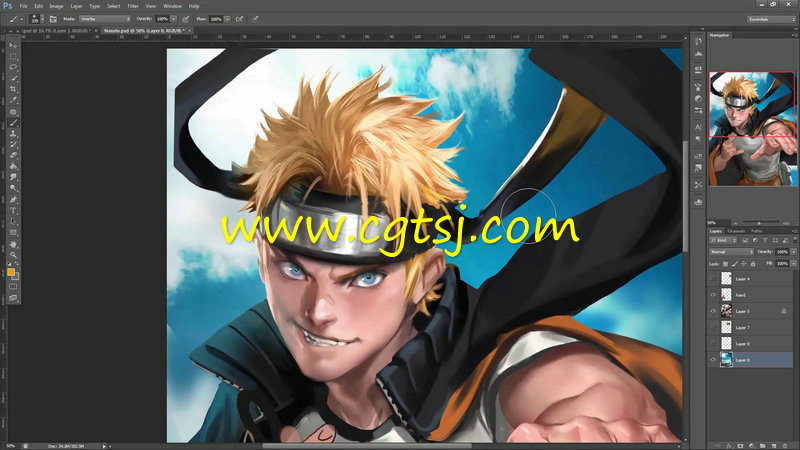
Task: Change screen mode at toolbox bottom
Action: click(13, 297)
